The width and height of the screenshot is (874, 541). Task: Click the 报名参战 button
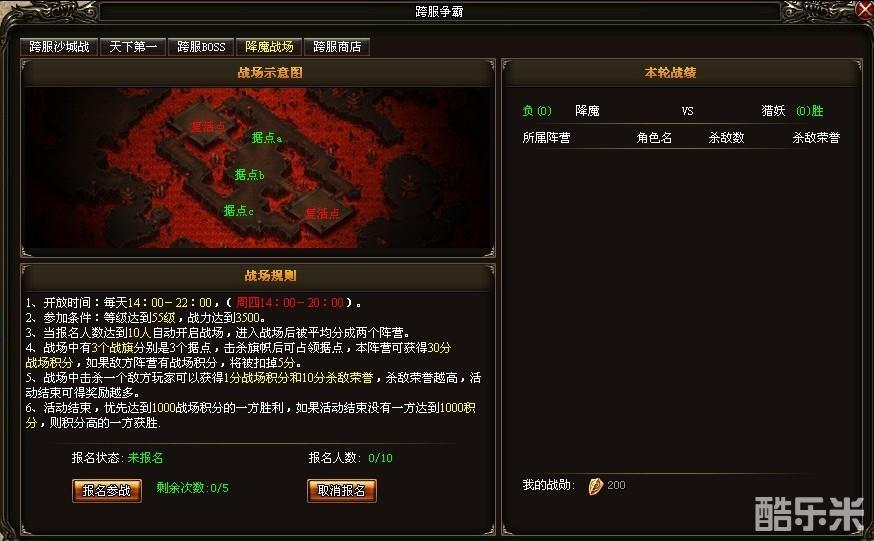[x=106, y=491]
